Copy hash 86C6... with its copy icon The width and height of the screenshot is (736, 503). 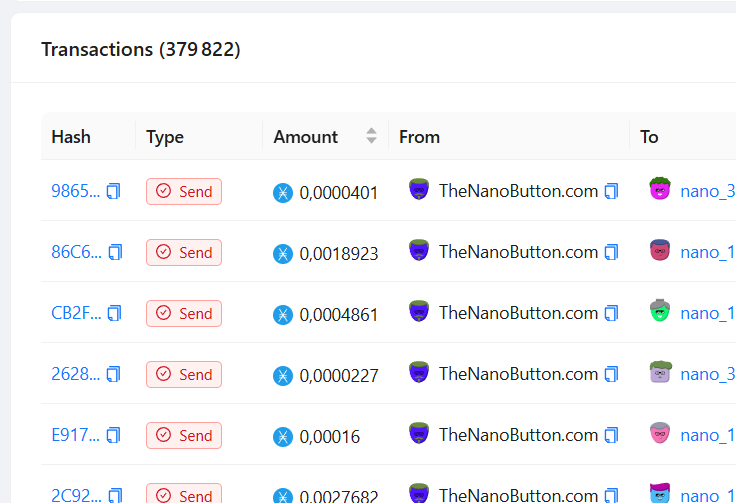[x=115, y=252]
